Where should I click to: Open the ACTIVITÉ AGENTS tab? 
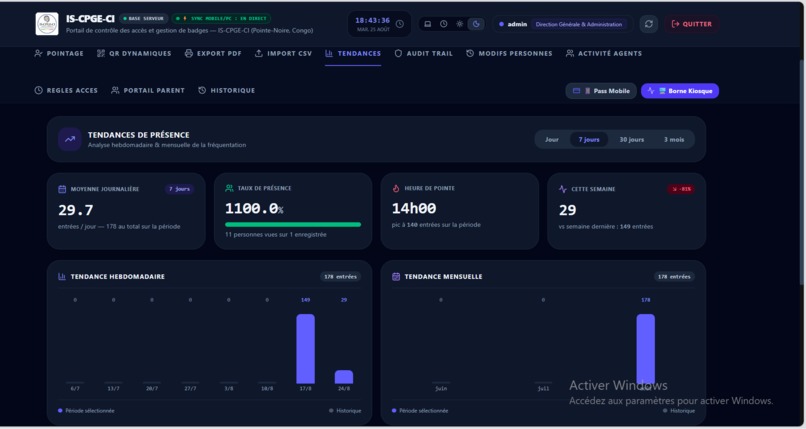click(604, 53)
